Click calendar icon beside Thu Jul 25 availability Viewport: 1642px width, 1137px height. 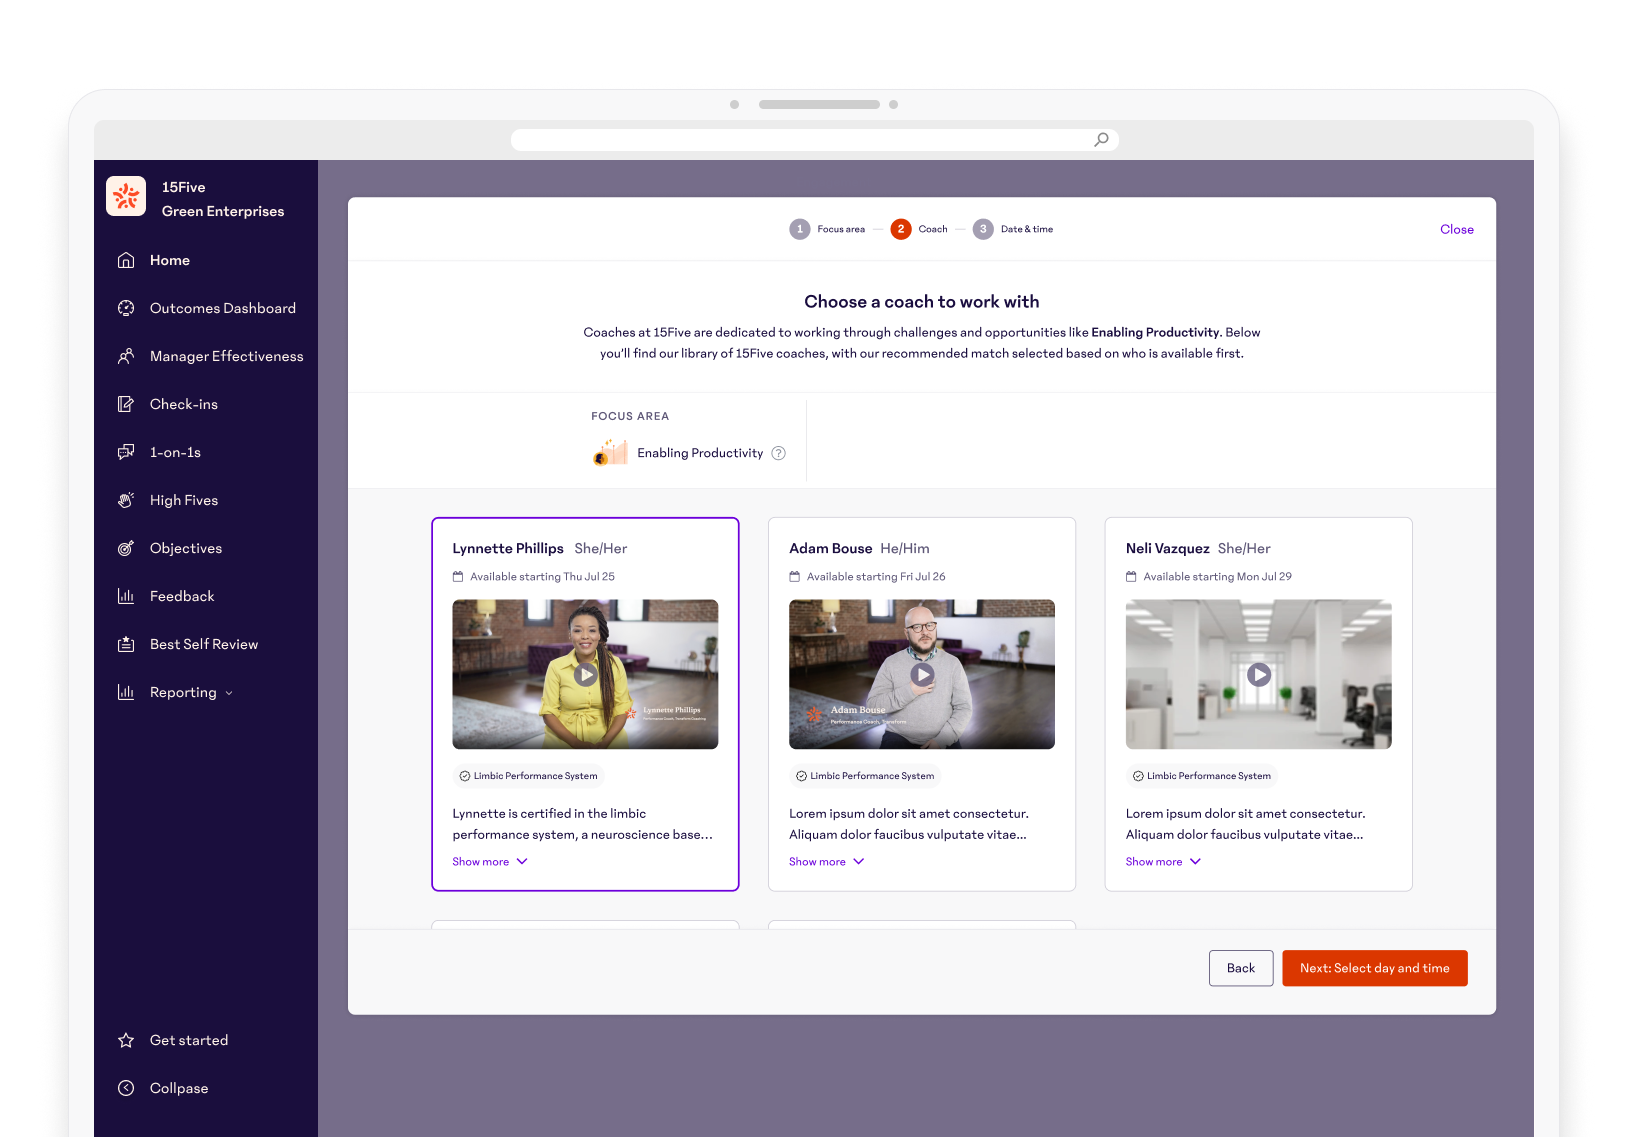458,577
